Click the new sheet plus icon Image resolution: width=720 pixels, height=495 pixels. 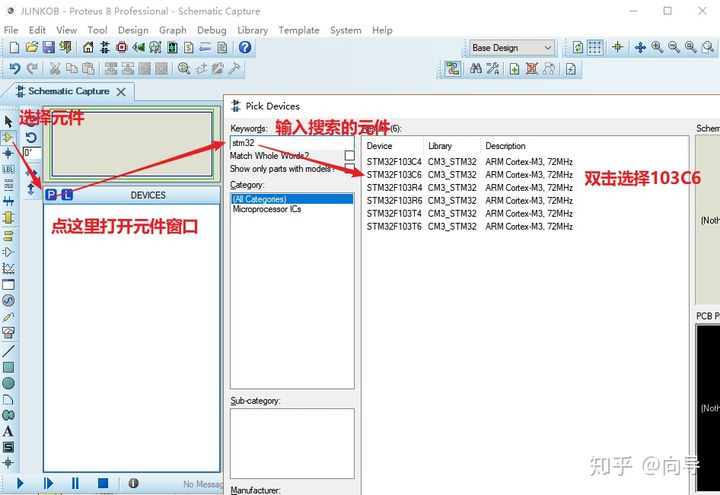[514, 69]
